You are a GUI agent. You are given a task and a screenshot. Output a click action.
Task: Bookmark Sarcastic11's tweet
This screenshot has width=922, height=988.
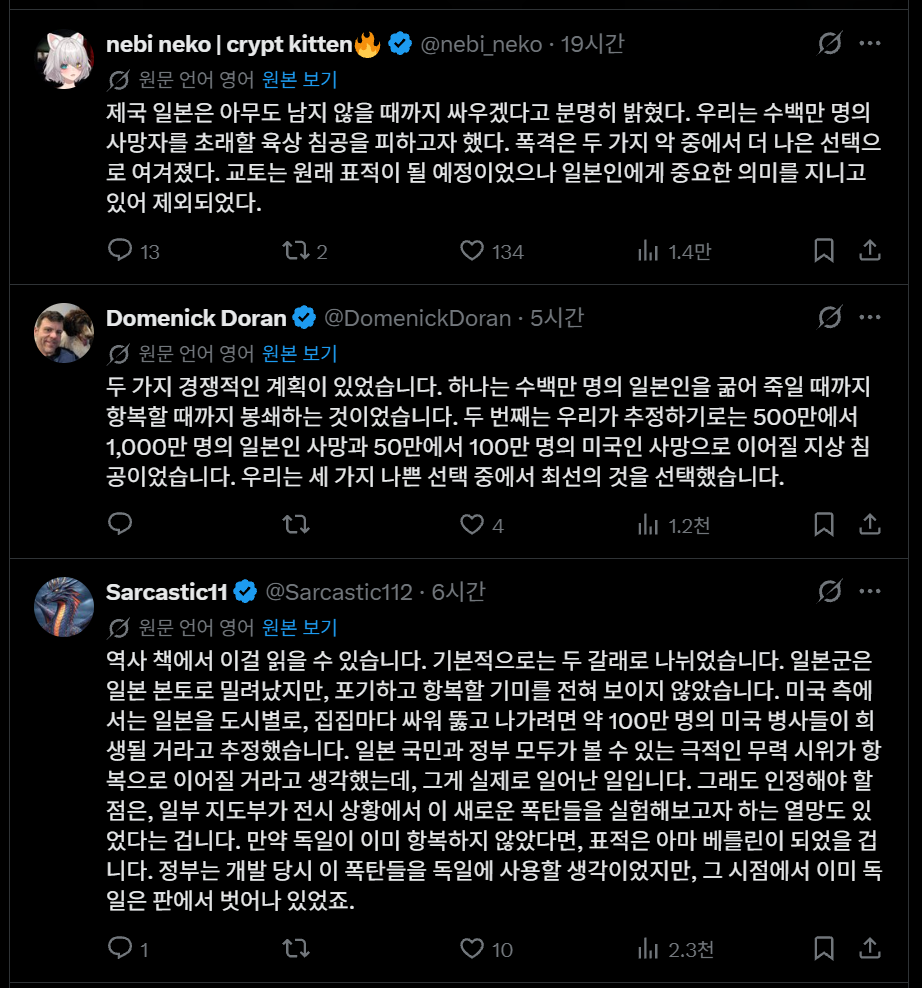coord(824,948)
